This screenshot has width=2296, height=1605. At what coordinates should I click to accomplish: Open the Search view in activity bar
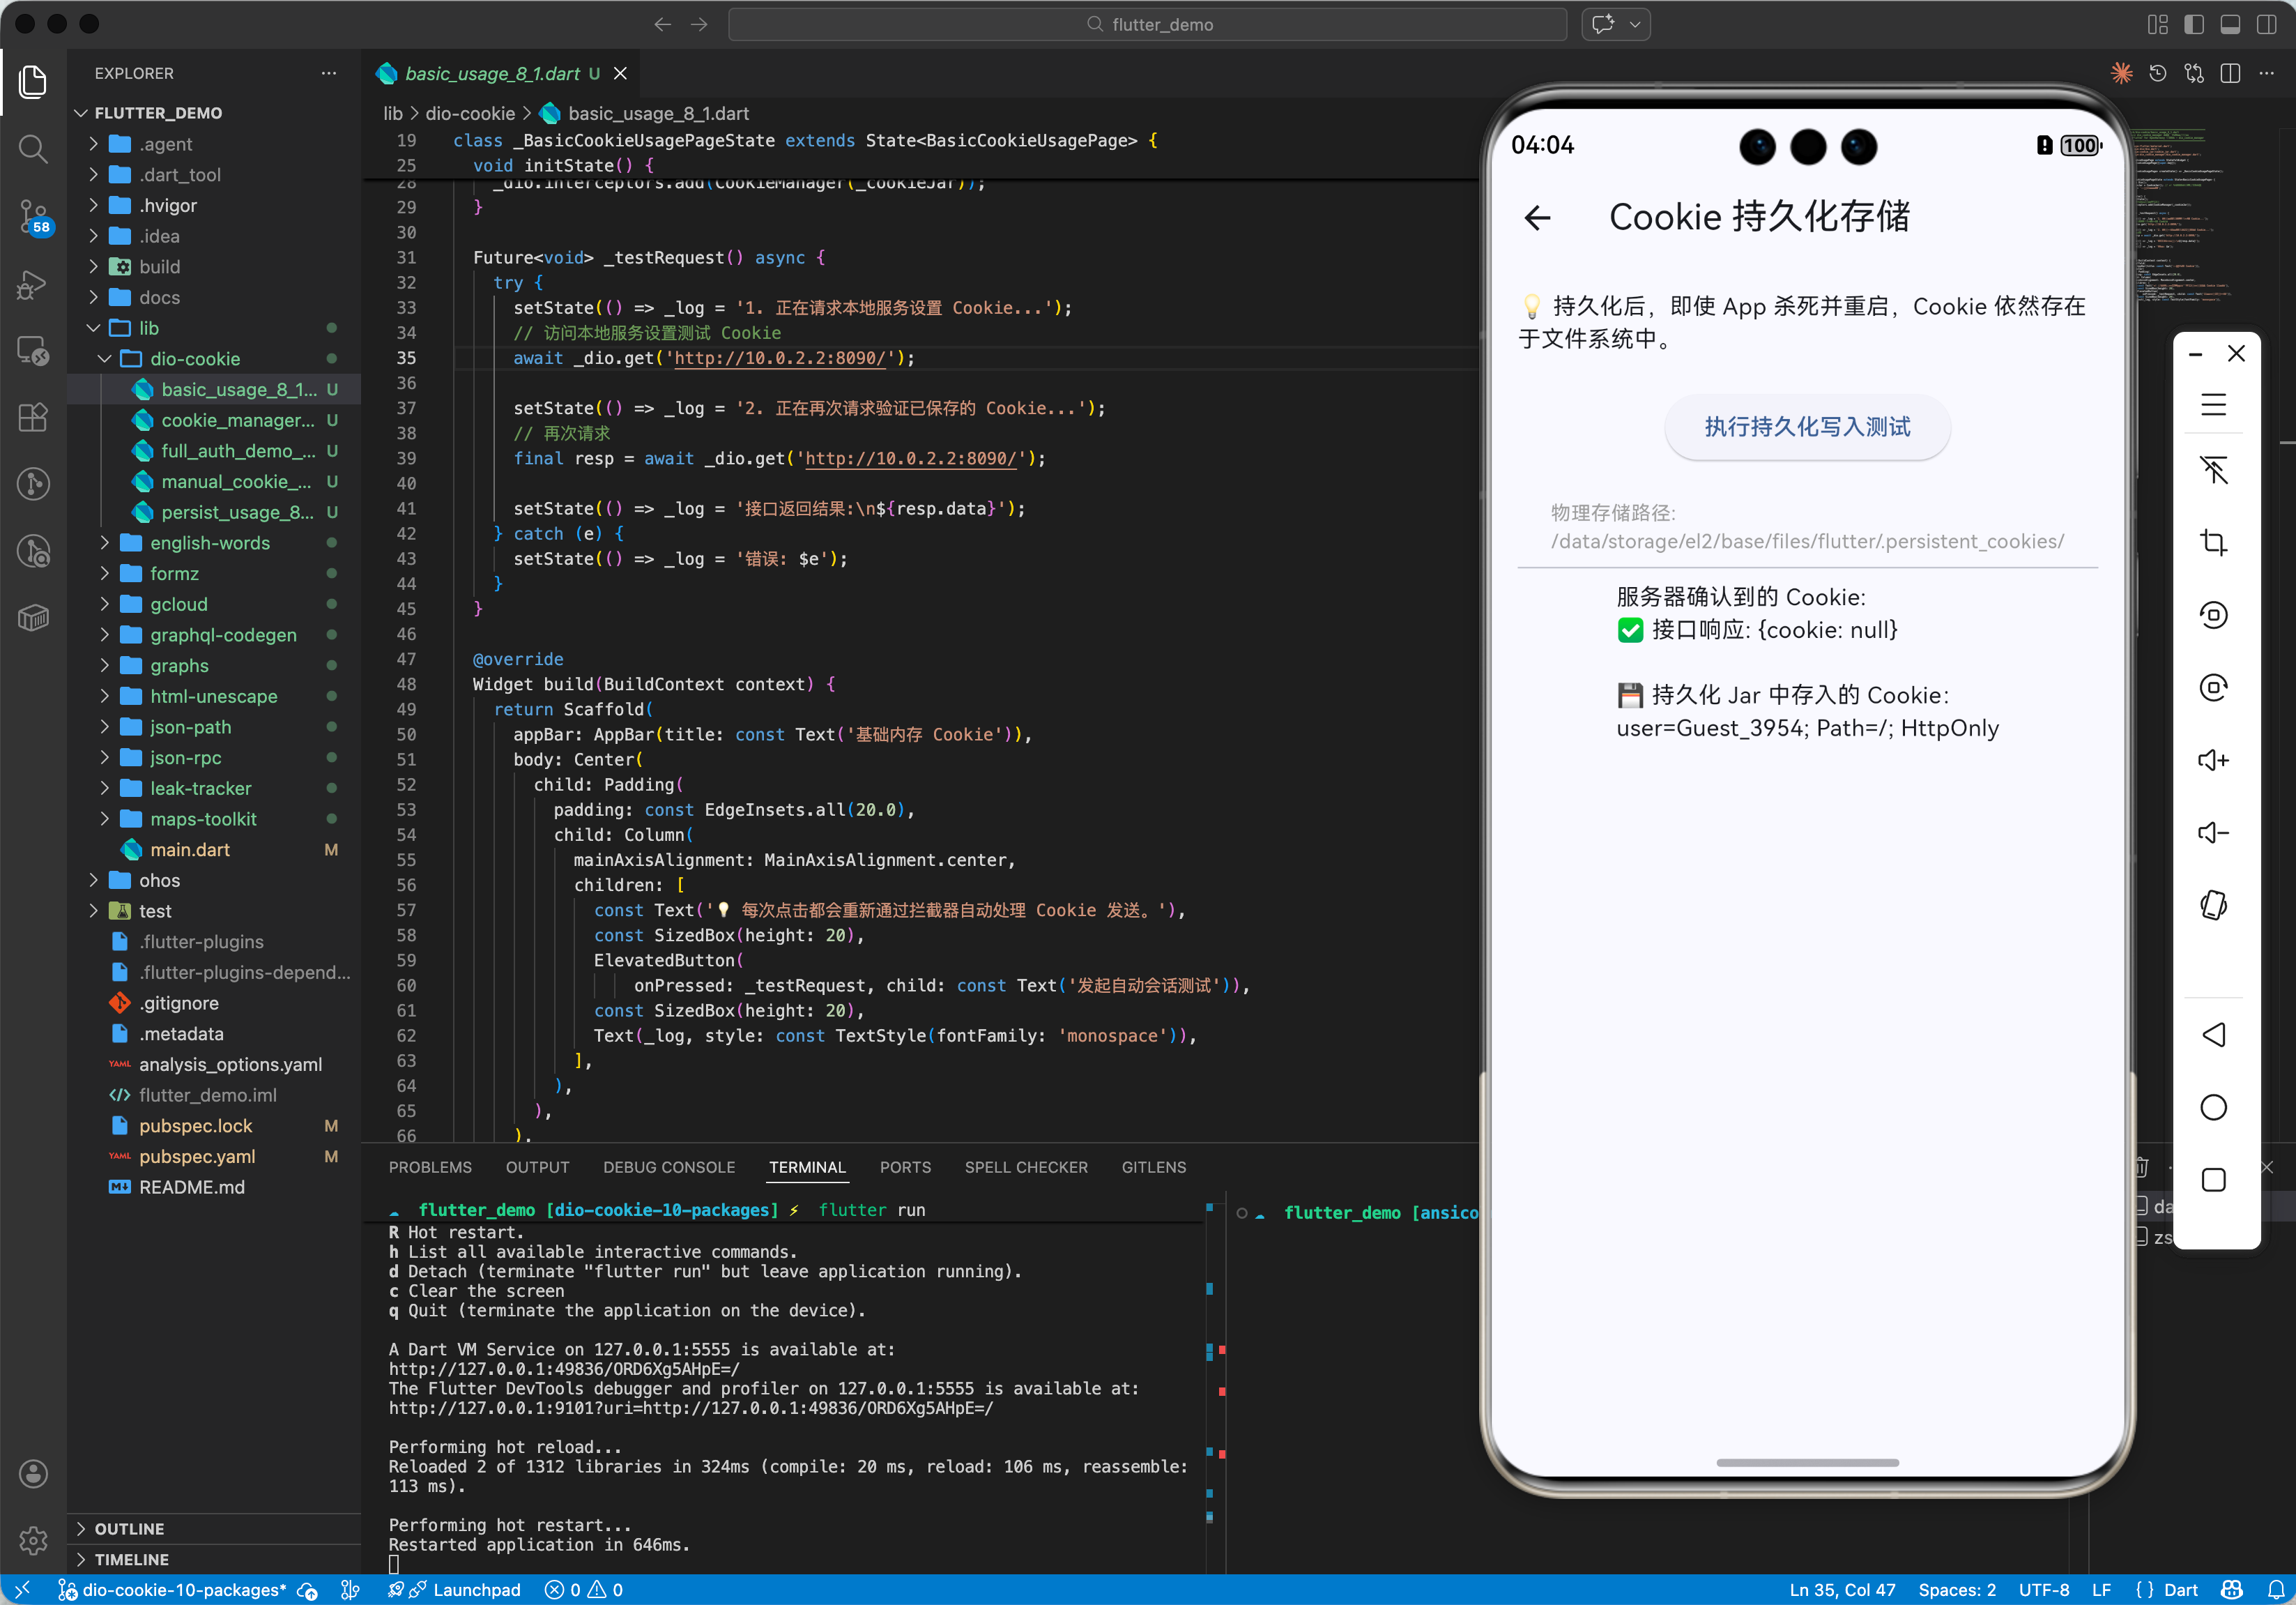33,149
